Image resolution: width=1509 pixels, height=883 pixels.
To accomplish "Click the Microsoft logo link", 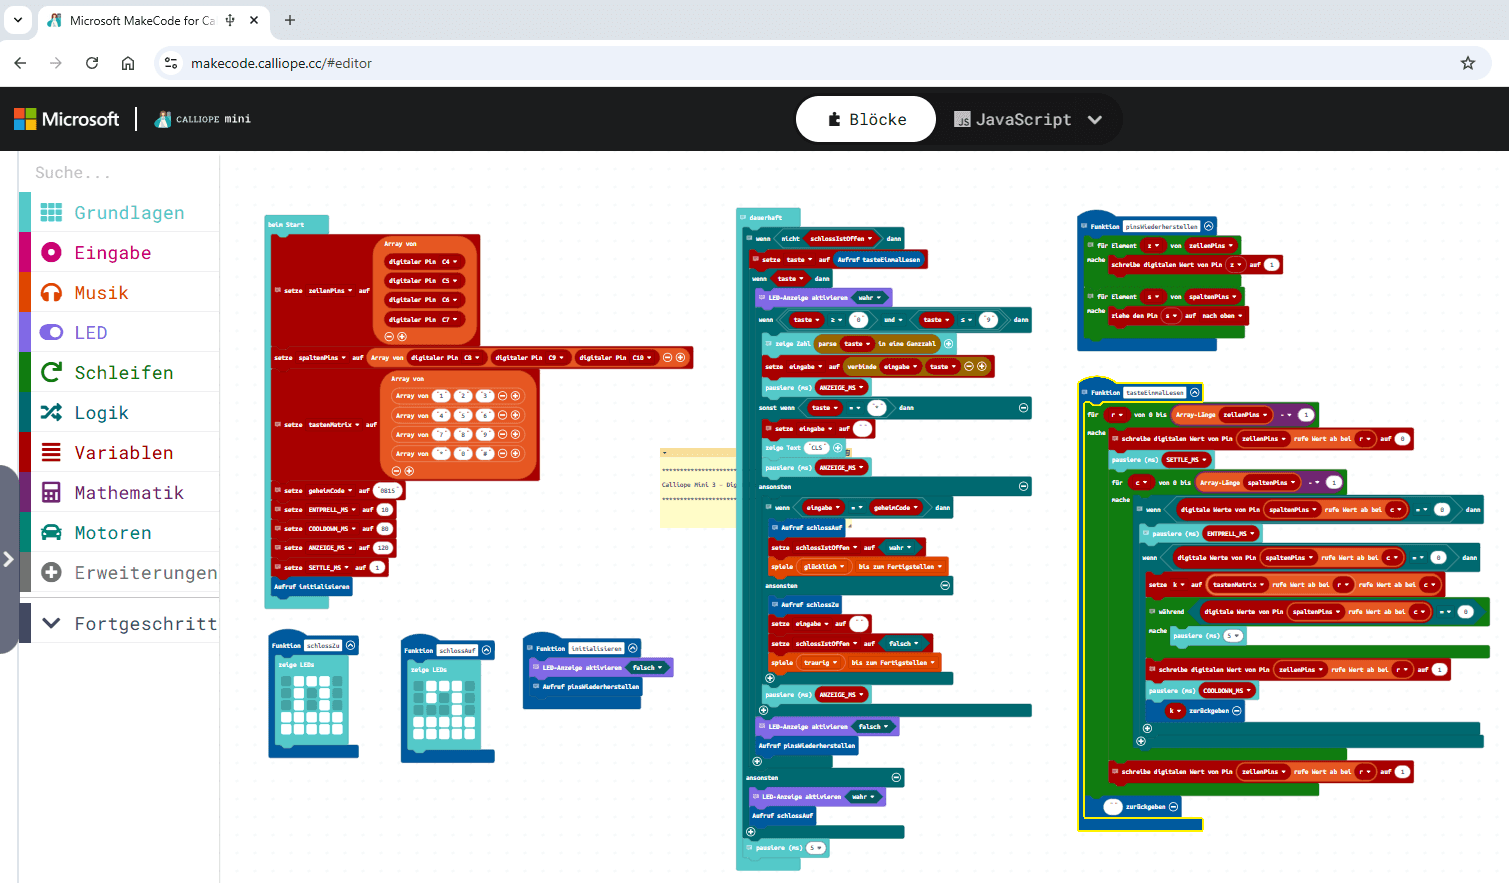I will tap(67, 119).
